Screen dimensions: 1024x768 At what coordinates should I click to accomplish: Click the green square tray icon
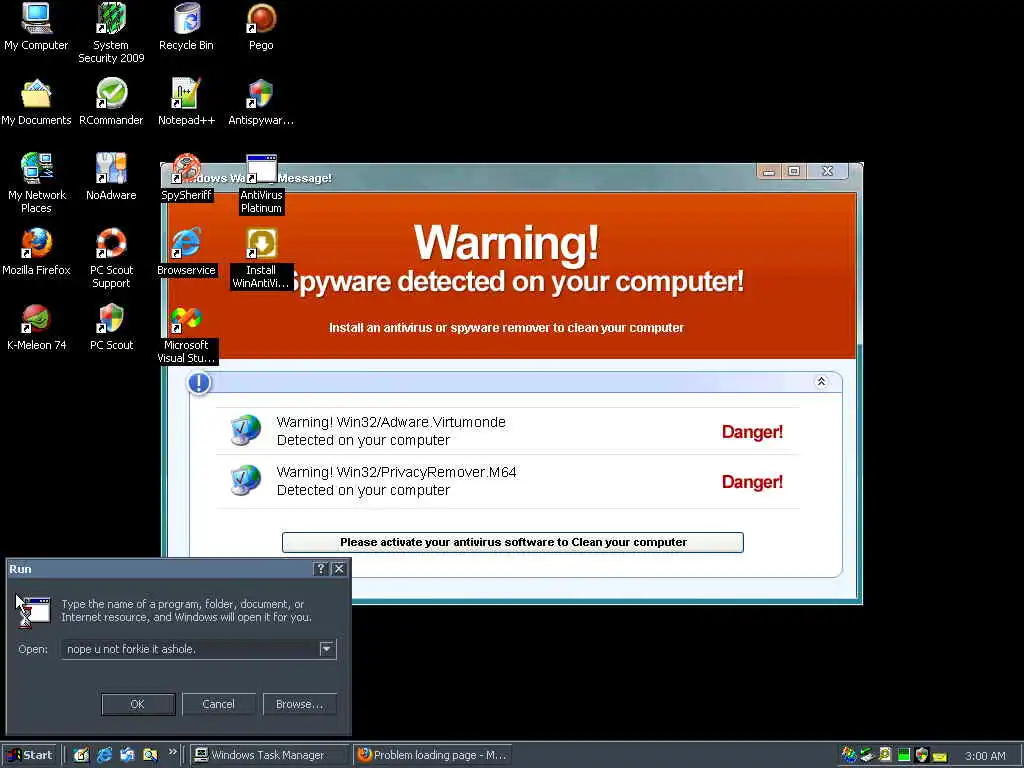click(904, 756)
